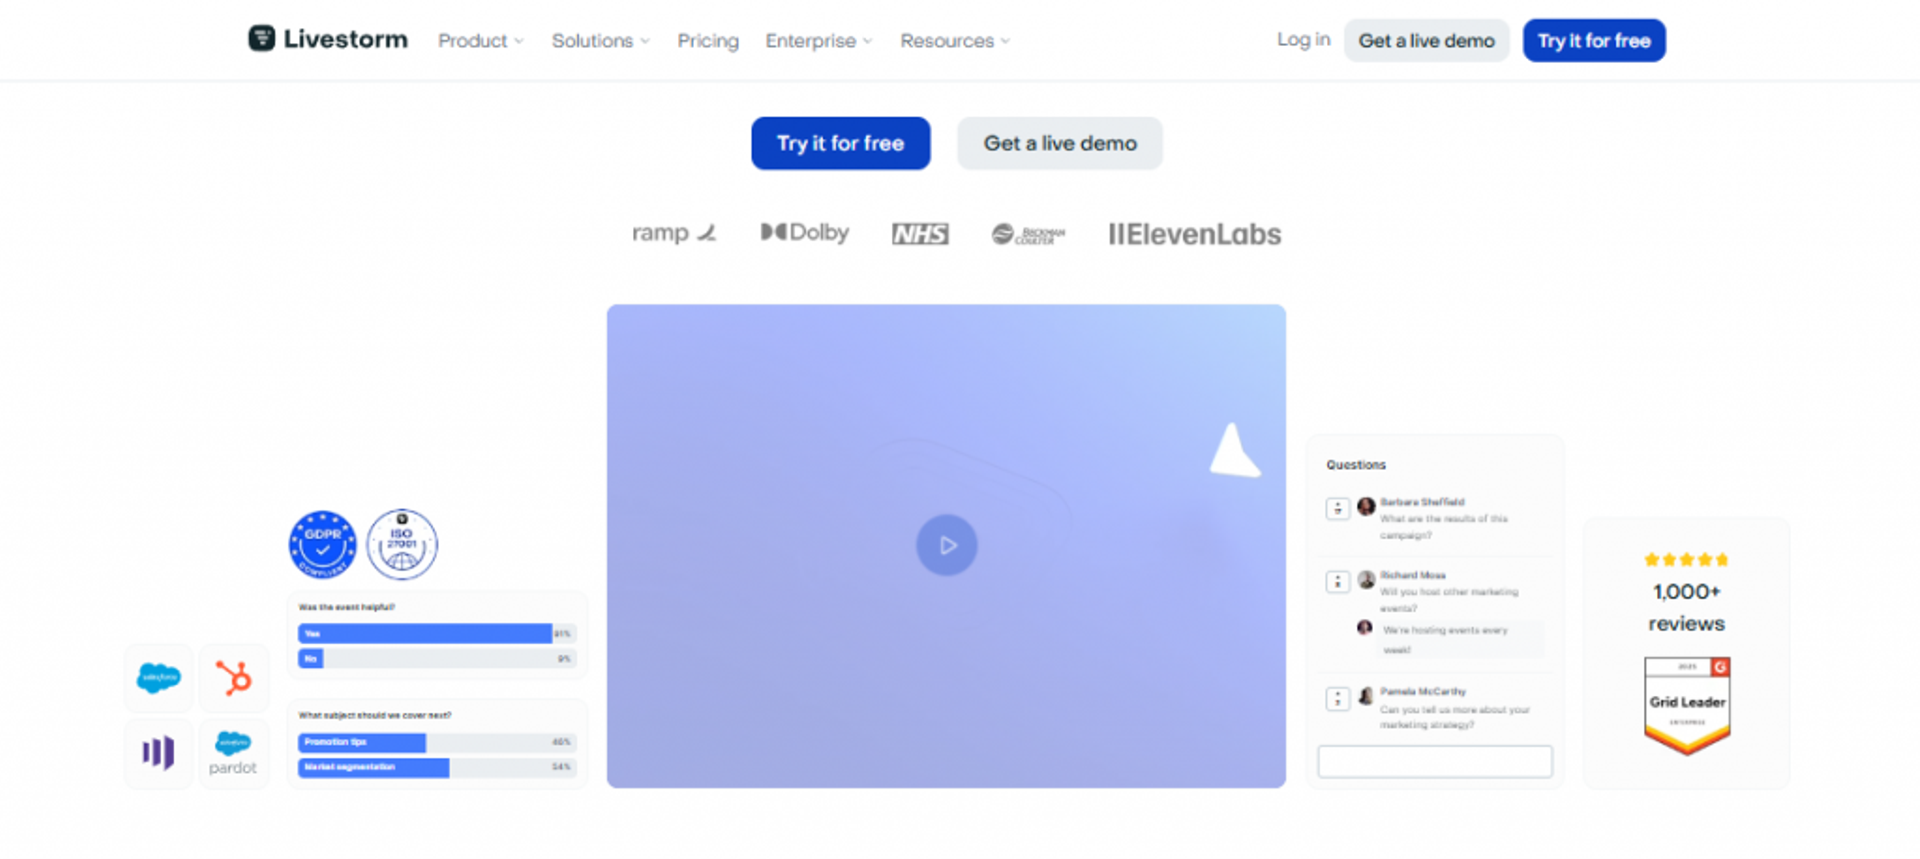Click the Livestorm logo

point(328,39)
